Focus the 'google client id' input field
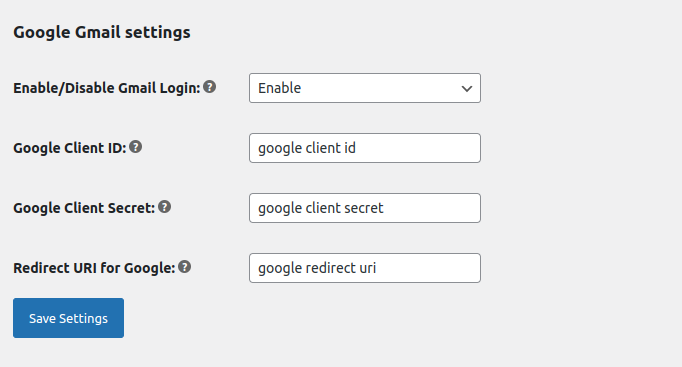 pyautogui.click(x=364, y=148)
